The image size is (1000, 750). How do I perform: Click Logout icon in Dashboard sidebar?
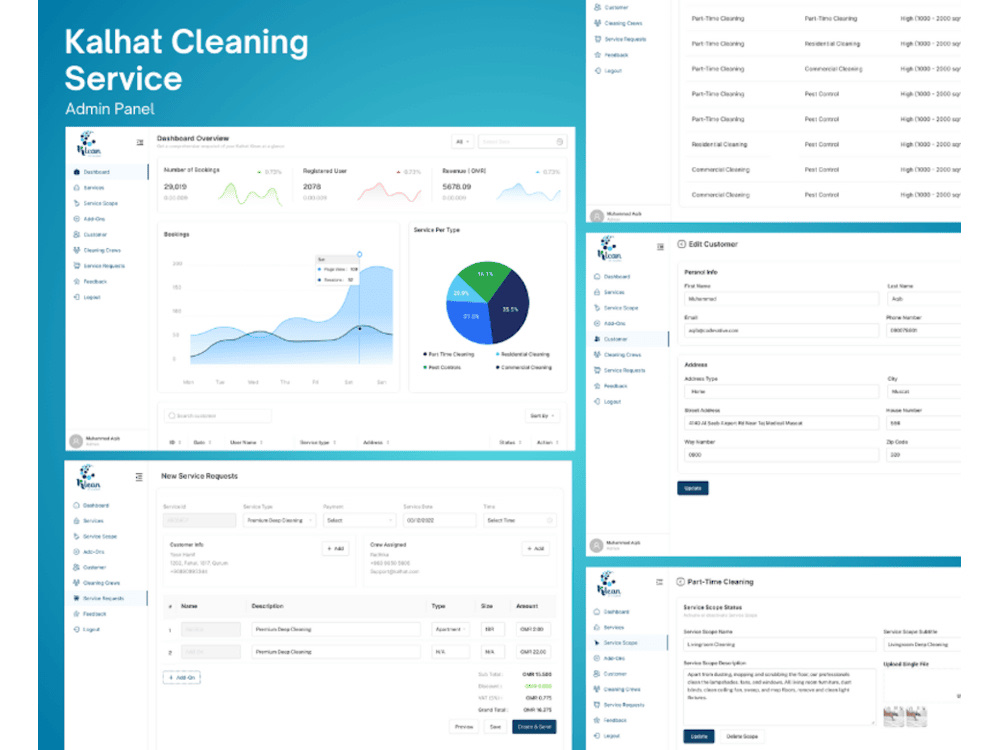coord(77,297)
